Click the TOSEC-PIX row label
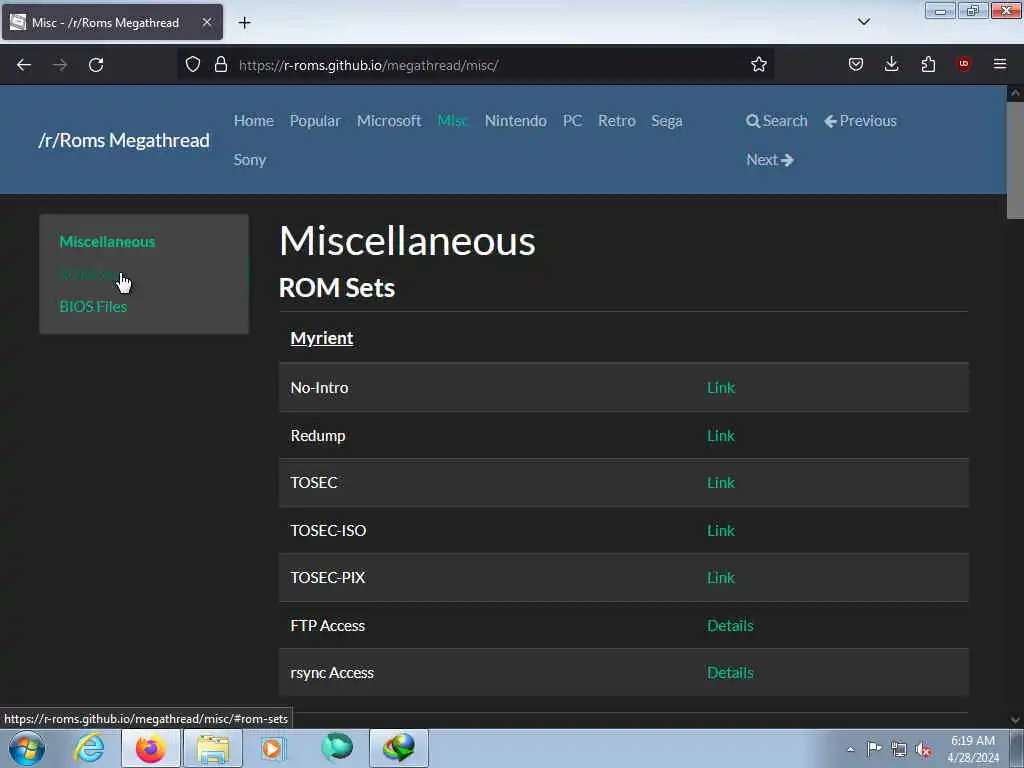The width and height of the screenshot is (1024, 768). pos(328,577)
